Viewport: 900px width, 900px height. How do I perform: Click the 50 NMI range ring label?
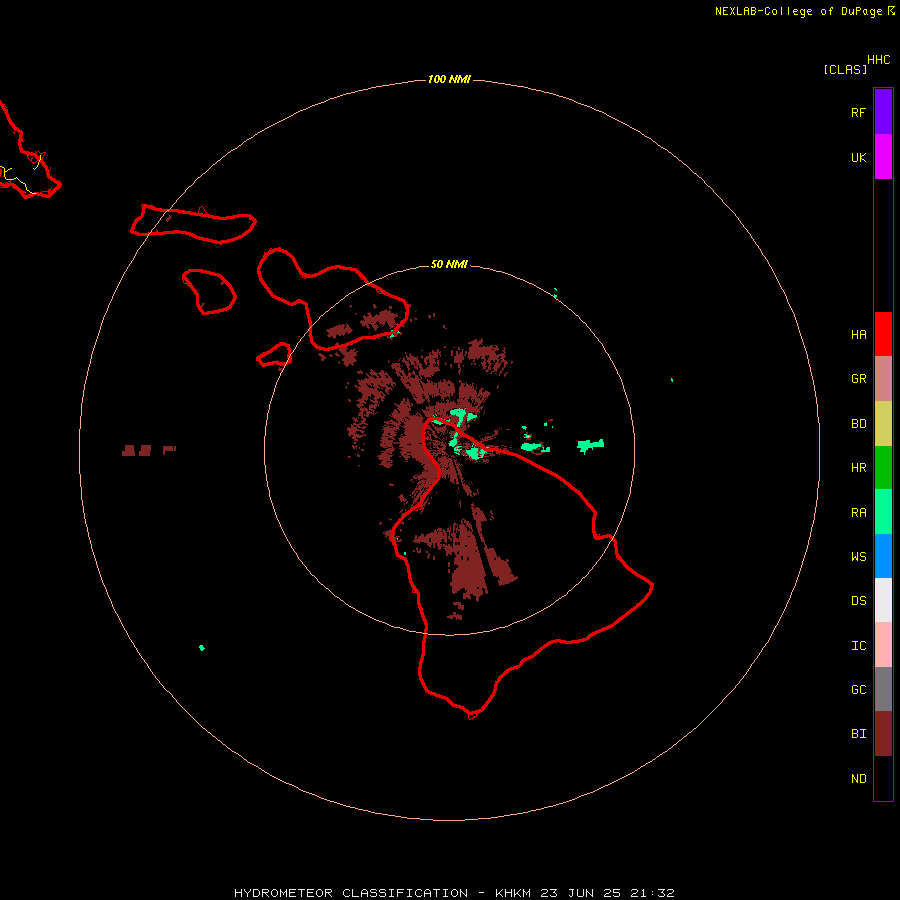(449, 264)
